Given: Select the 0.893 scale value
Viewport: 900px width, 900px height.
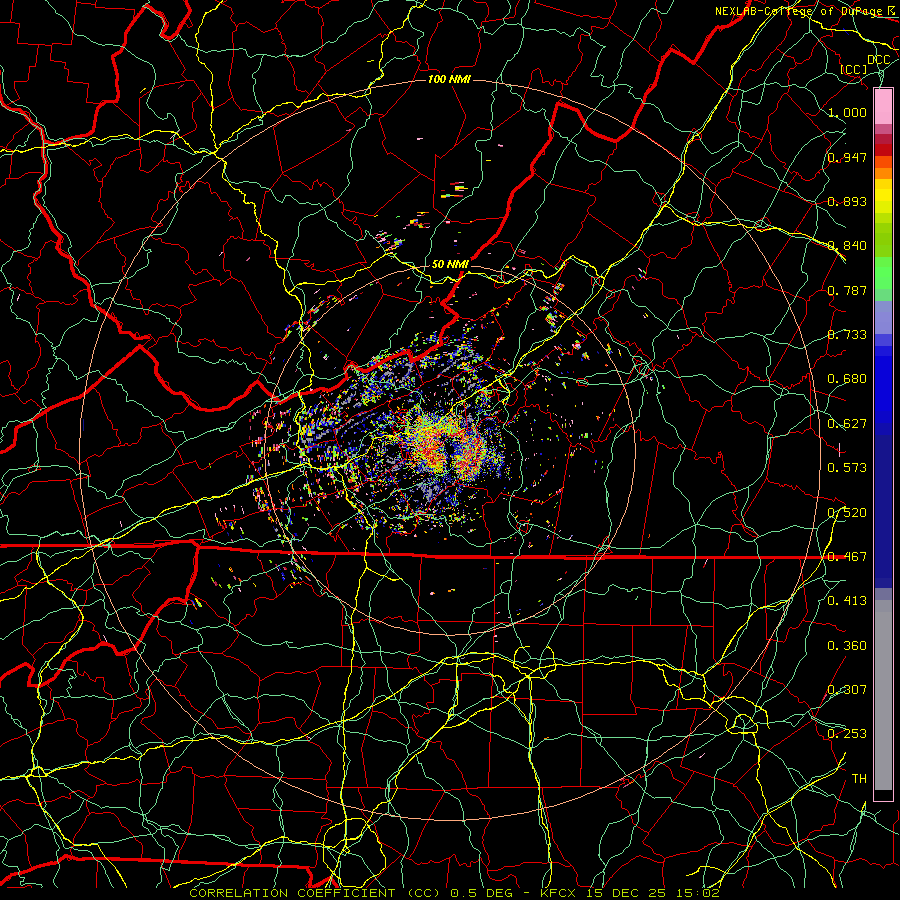Looking at the screenshot, I should pos(847,201).
